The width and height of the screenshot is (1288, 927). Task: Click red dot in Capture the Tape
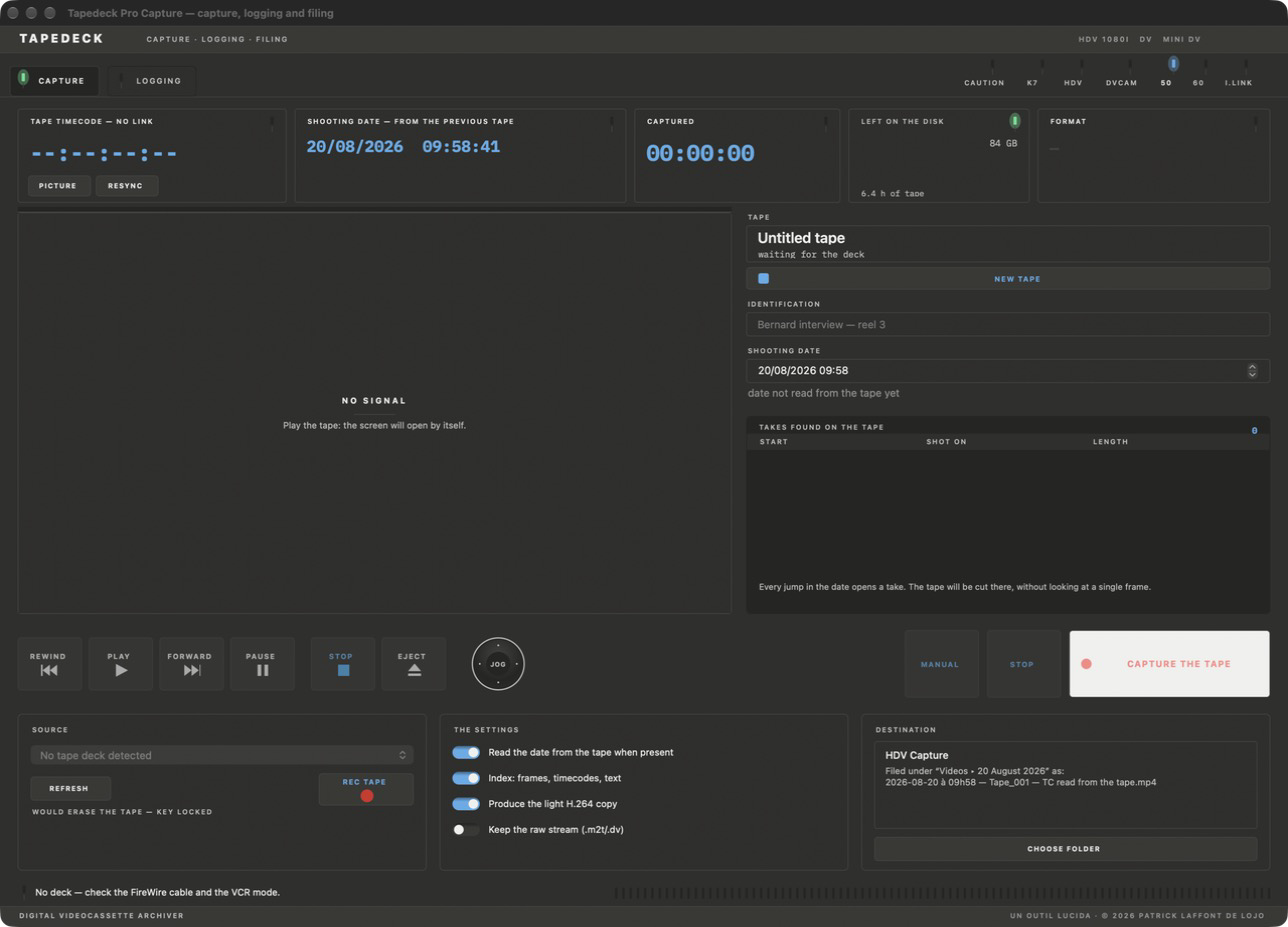pos(1086,664)
